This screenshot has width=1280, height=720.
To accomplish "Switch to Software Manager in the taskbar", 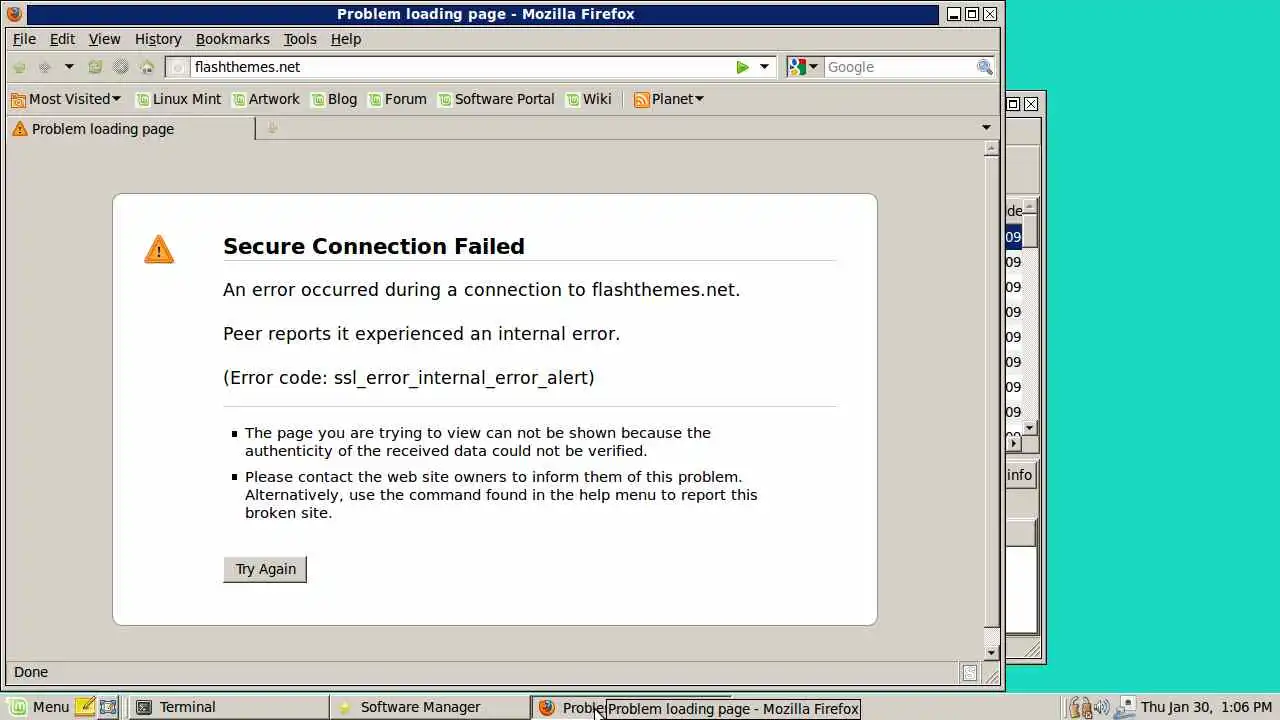I will coord(430,707).
